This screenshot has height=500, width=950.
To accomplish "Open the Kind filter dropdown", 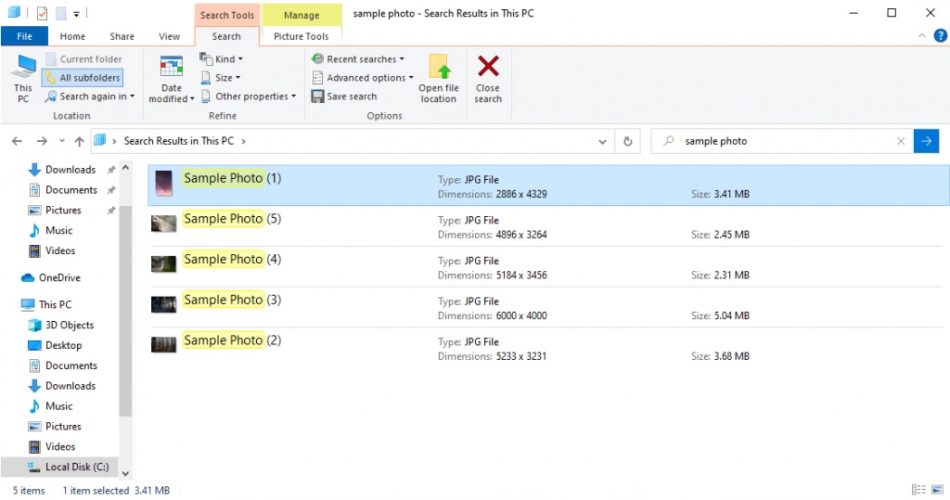I will coord(222,59).
